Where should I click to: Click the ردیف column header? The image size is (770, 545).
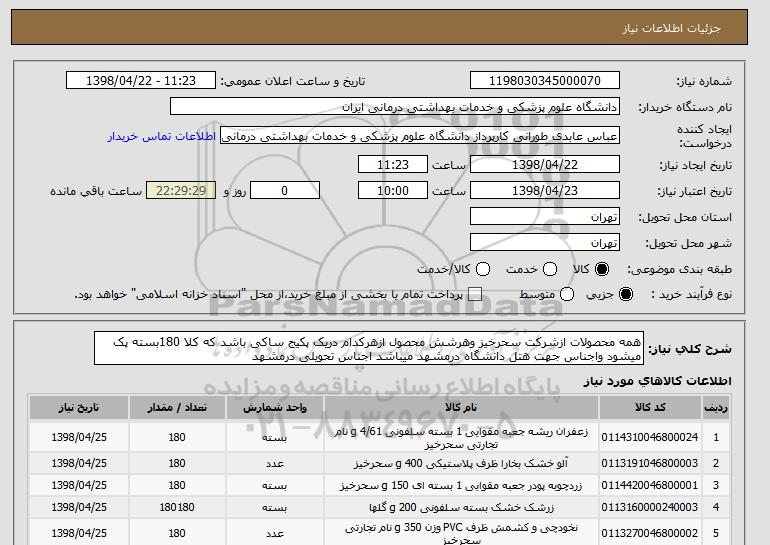pos(716,408)
